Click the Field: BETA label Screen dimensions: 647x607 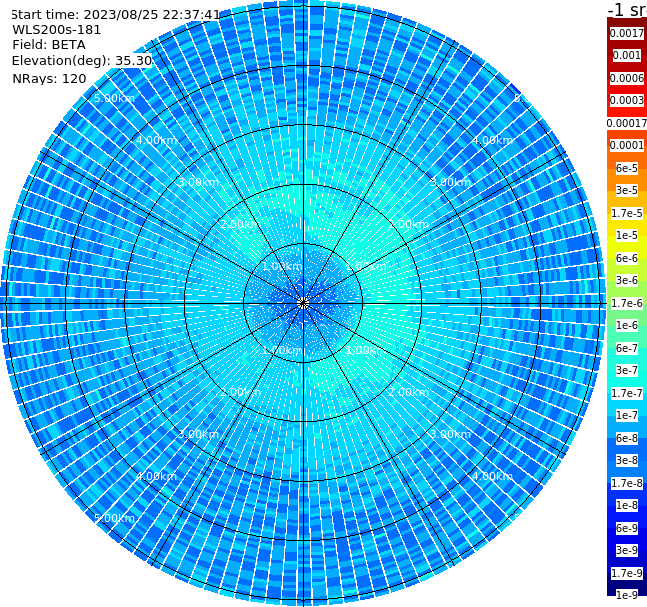coord(49,45)
